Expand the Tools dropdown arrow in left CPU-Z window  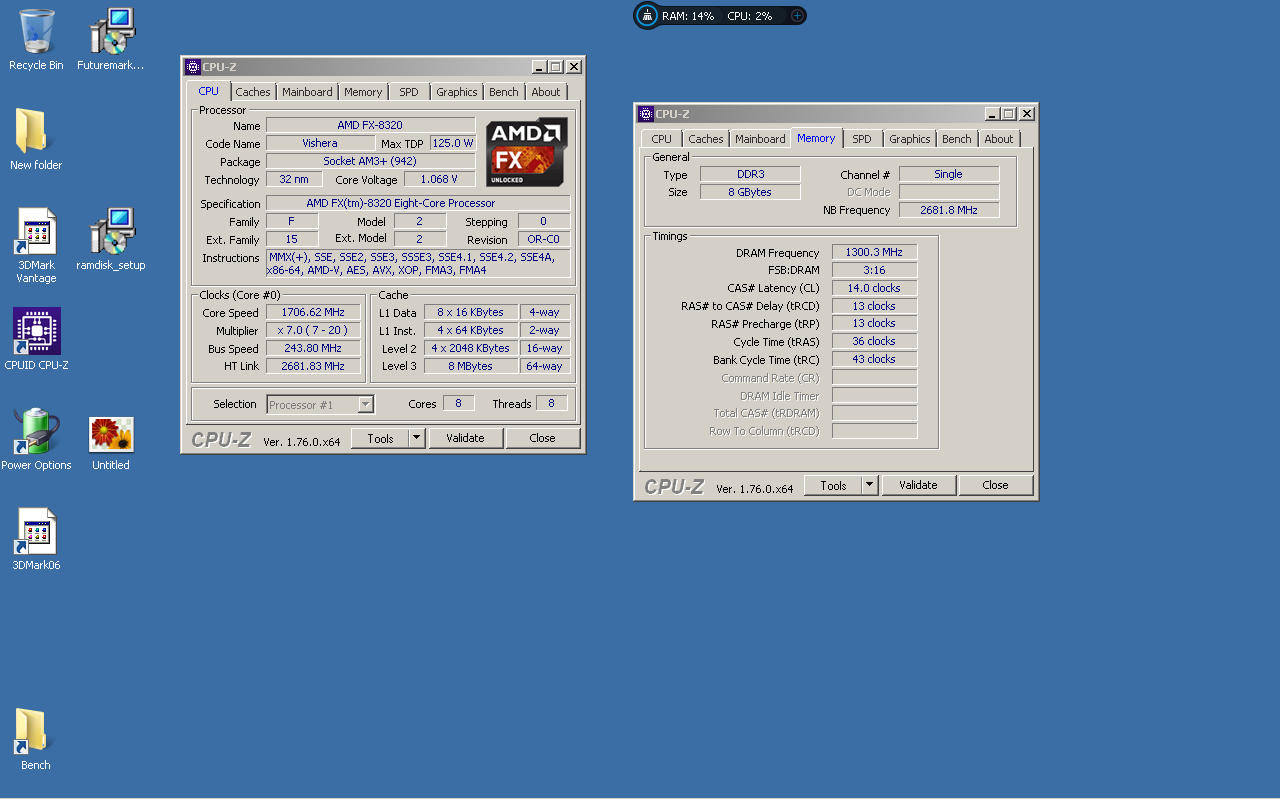pos(417,438)
